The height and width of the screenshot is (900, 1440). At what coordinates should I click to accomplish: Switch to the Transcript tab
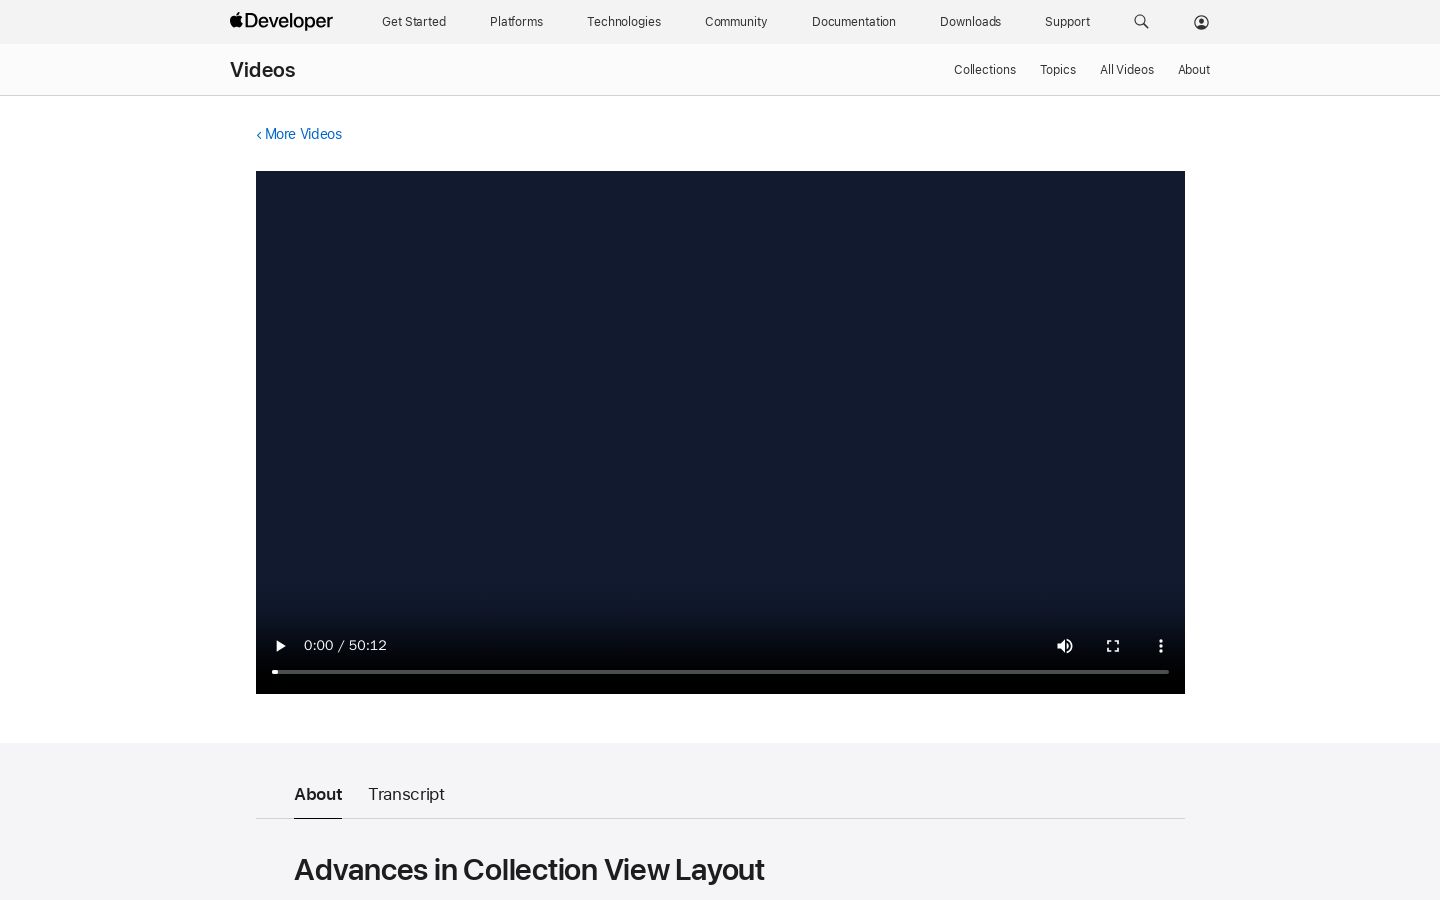click(406, 794)
